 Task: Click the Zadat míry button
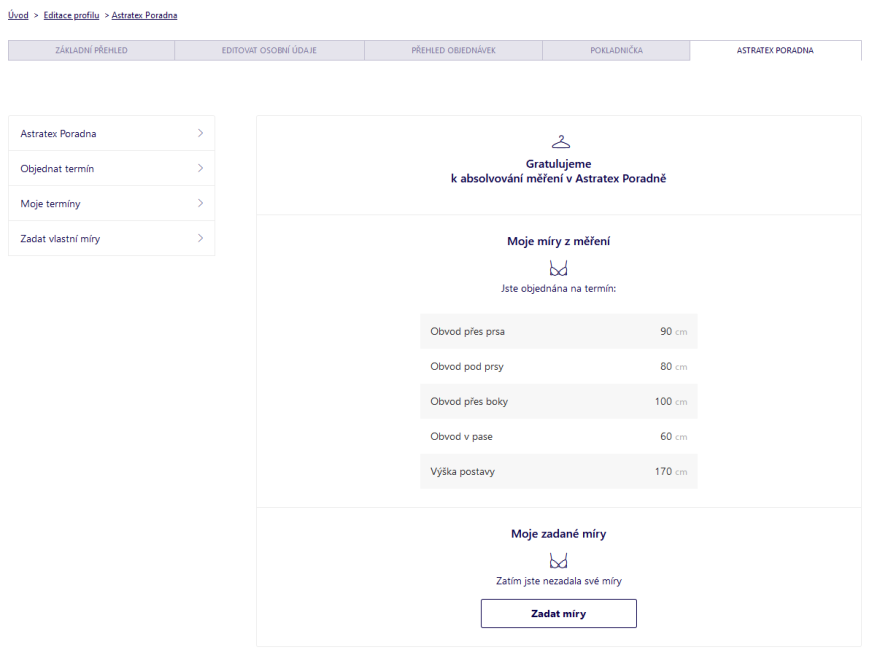pos(558,614)
